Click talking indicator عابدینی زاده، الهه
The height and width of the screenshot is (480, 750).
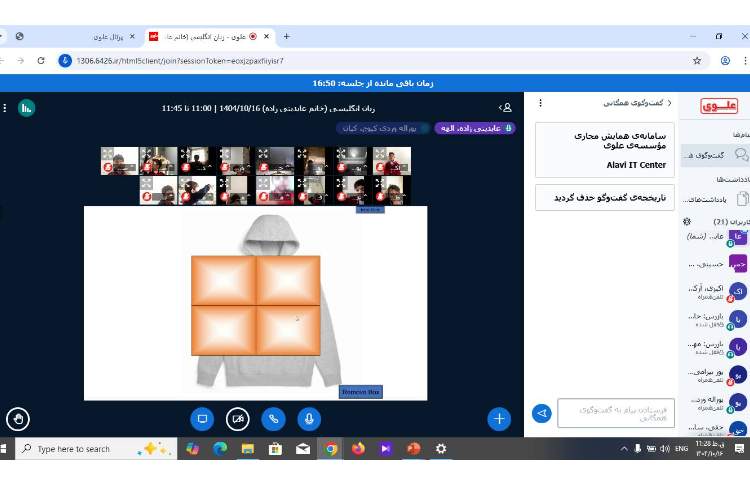474,128
